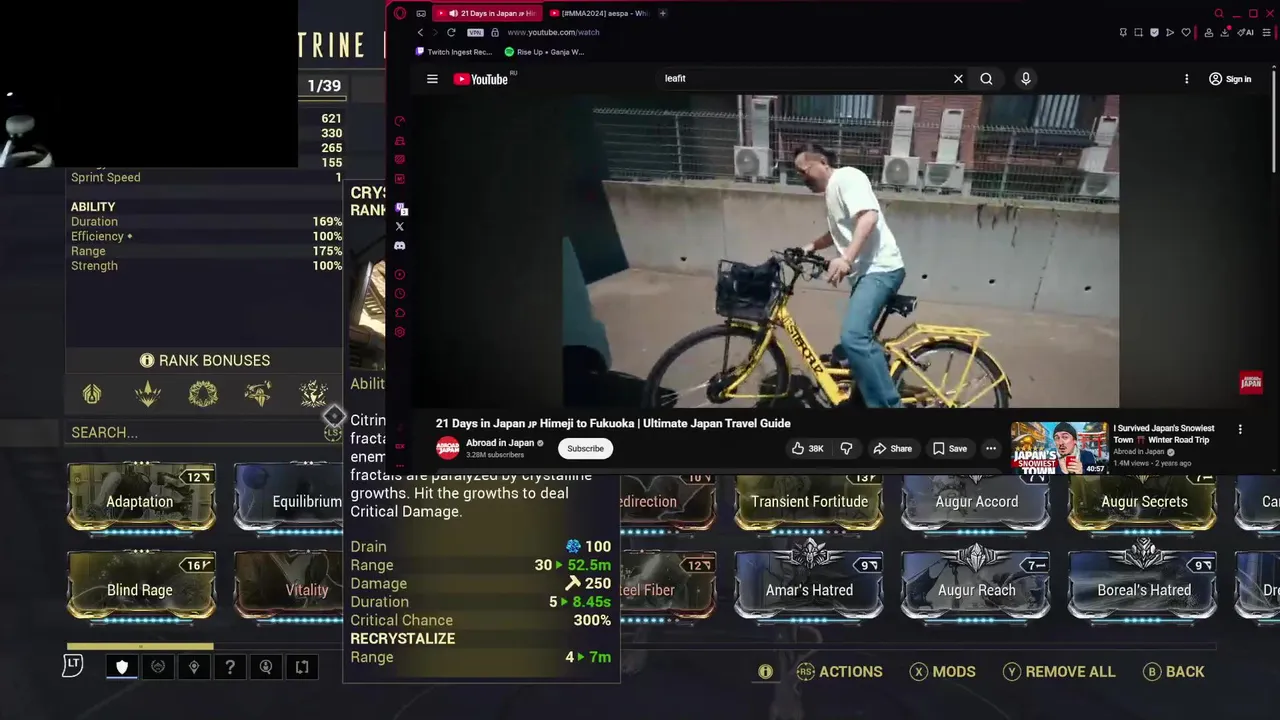The image size is (1280, 720).
Task: Select the Vitality mod
Action: click(x=289, y=586)
